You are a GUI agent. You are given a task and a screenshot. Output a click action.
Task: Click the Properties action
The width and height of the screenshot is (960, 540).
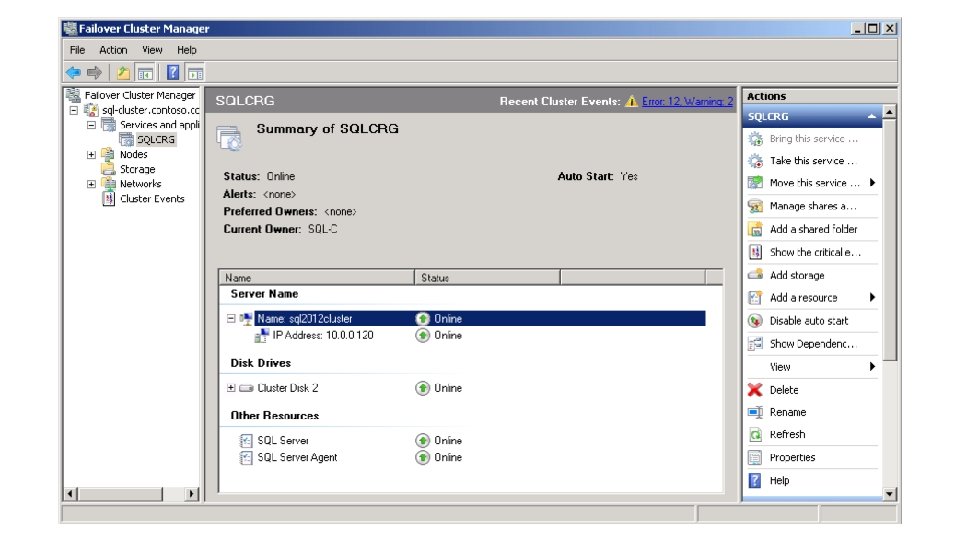(792, 457)
